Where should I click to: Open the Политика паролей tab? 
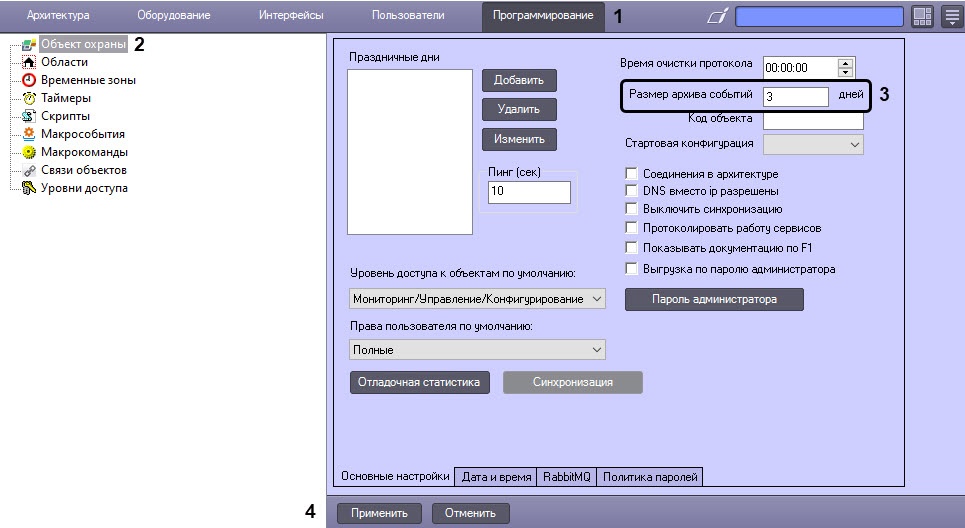pyautogui.click(x=650, y=477)
